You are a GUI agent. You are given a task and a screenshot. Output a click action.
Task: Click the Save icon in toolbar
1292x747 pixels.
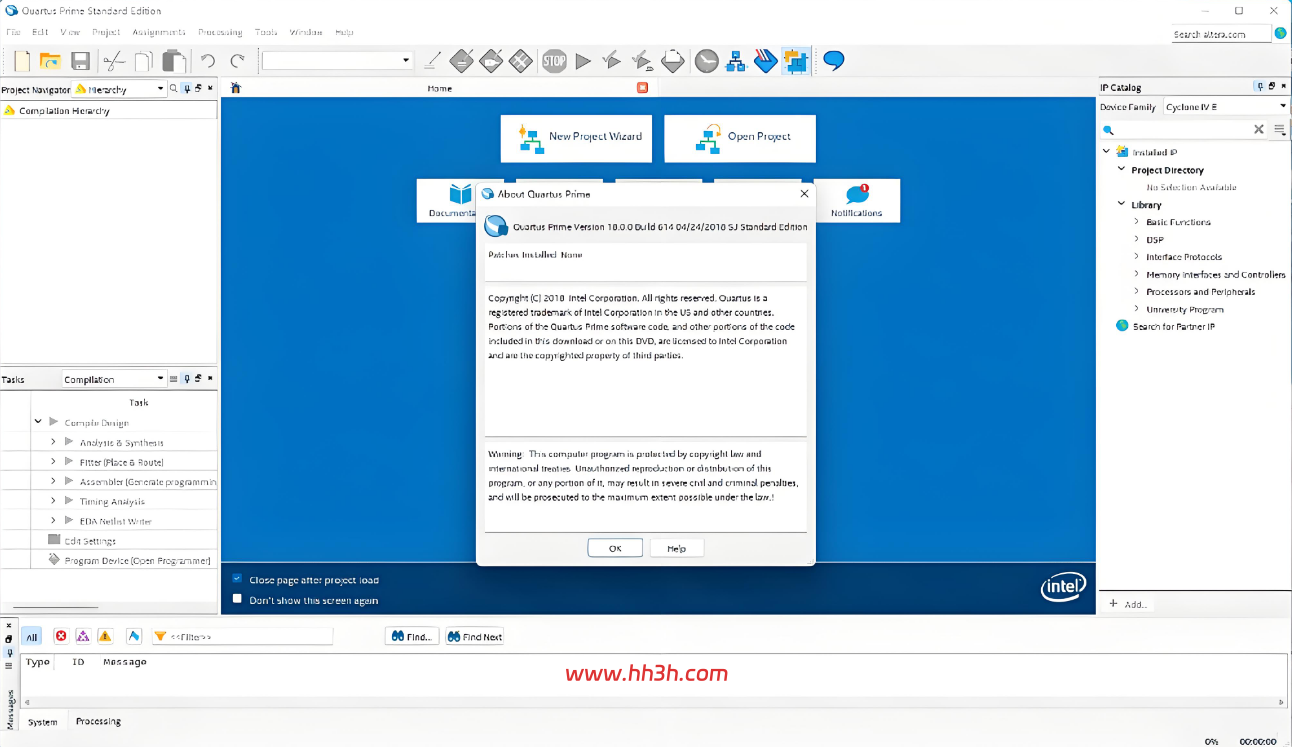81,62
